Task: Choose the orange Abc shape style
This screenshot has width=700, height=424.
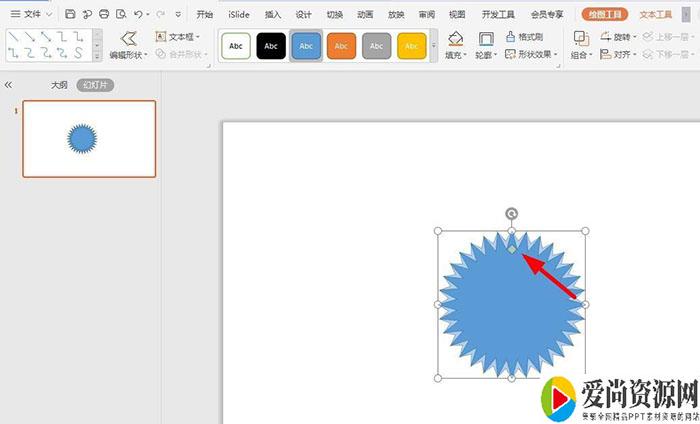Action: pyautogui.click(x=341, y=46)
